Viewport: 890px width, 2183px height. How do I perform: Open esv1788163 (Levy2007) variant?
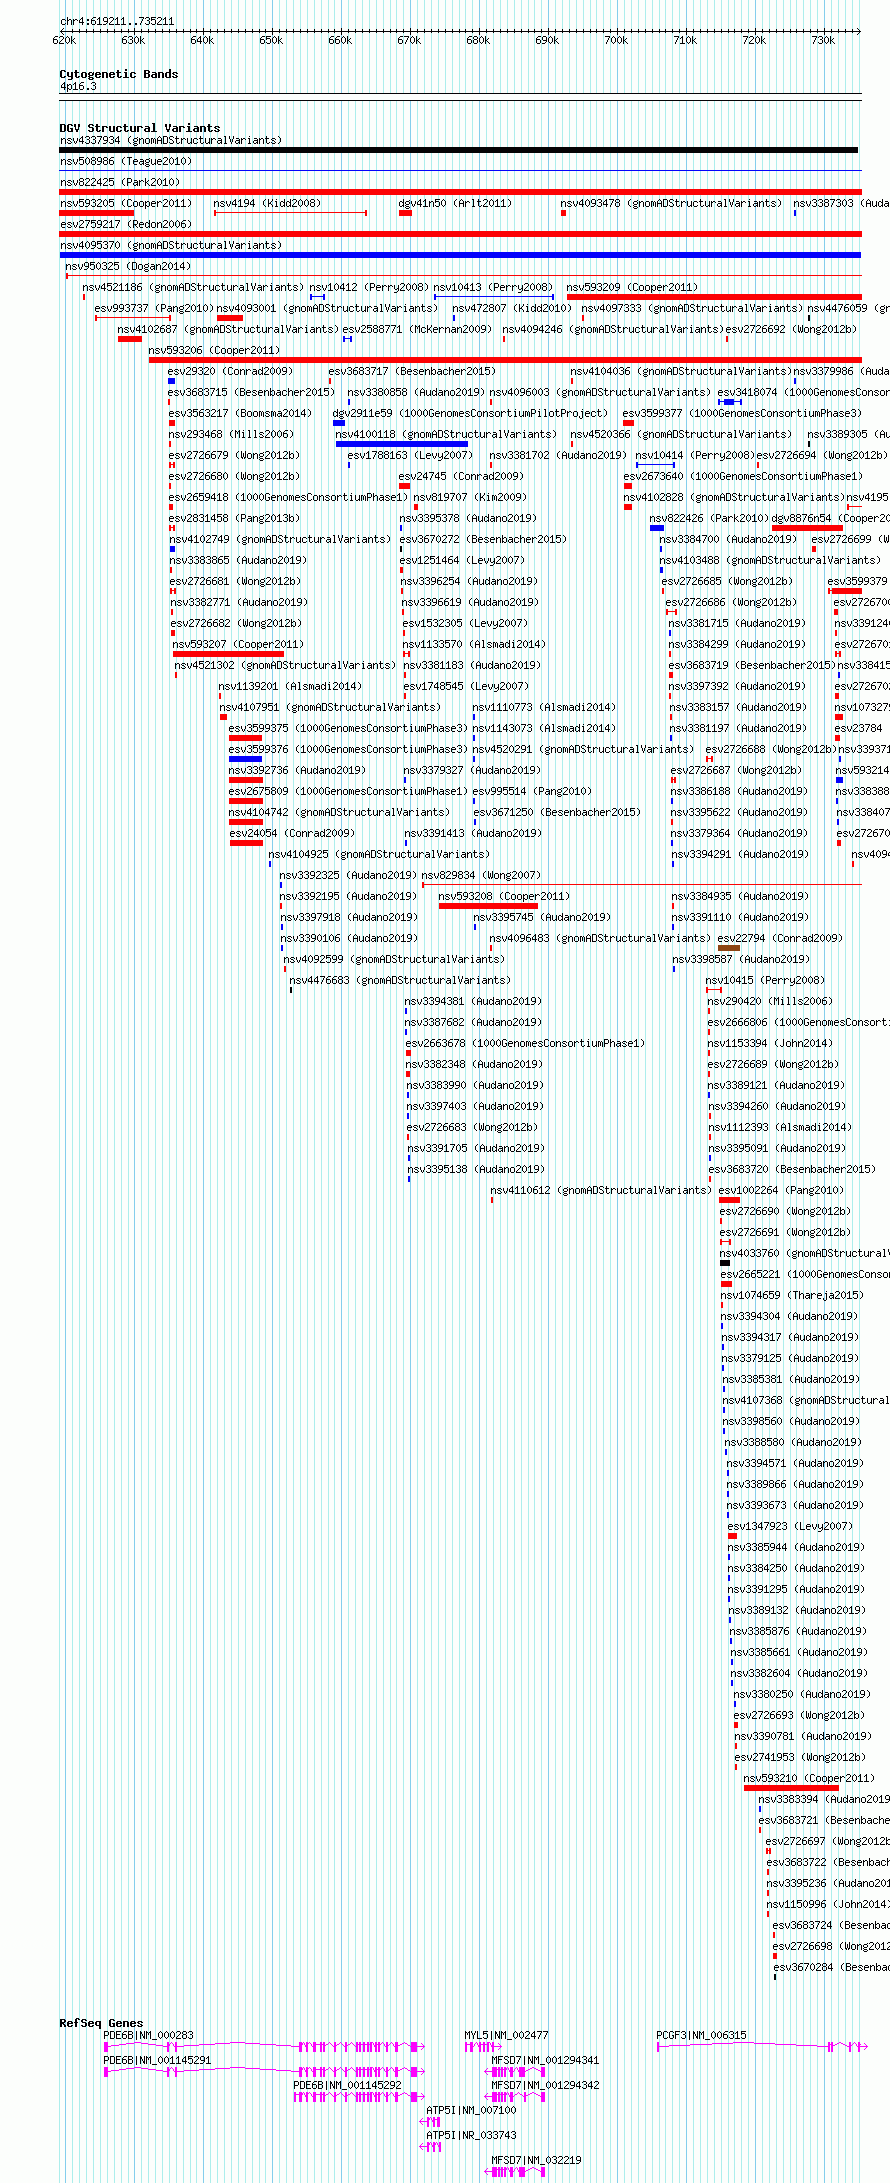click(x=410, y=455)
